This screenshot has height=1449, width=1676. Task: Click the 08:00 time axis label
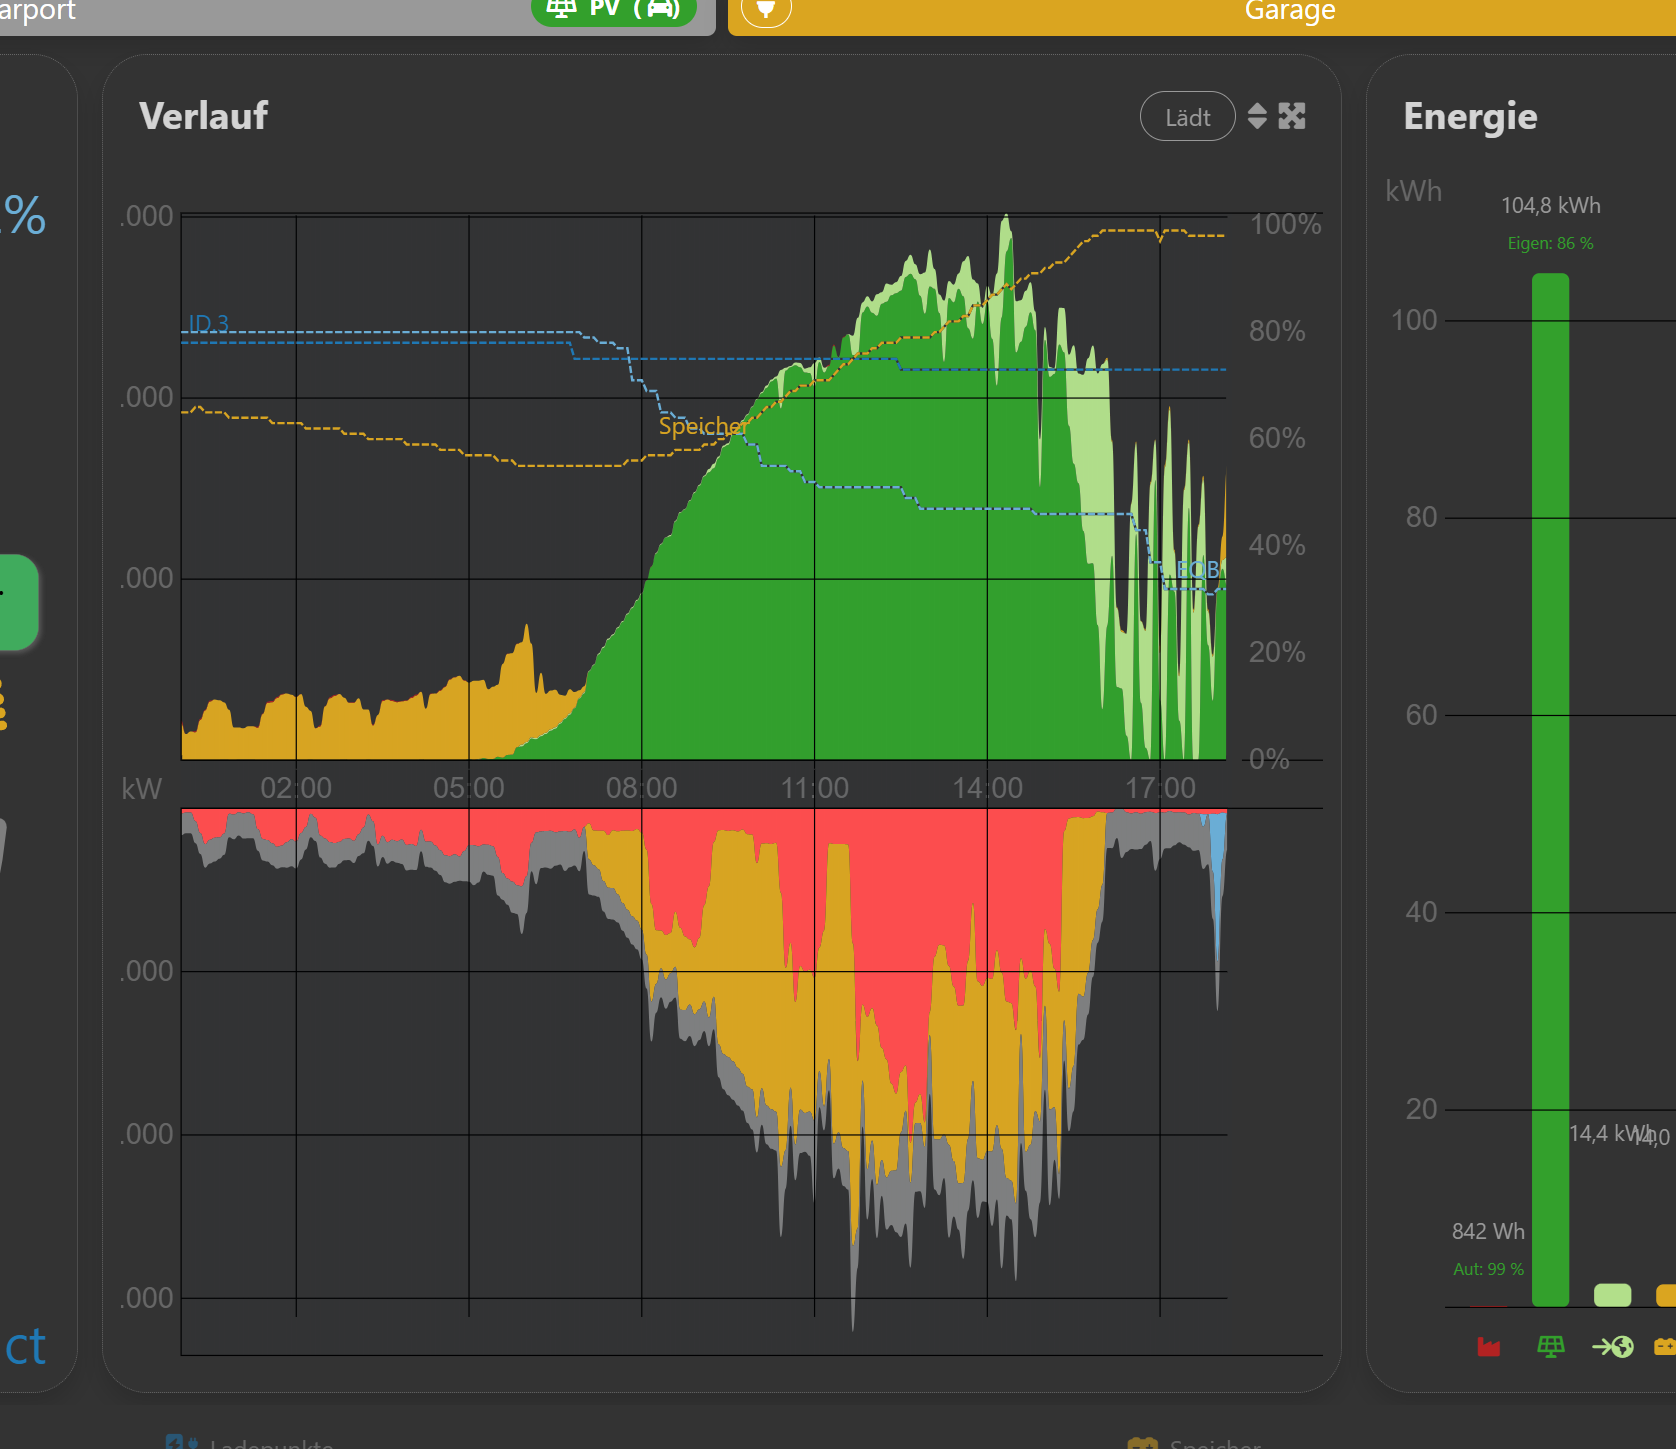click(642, 788)
